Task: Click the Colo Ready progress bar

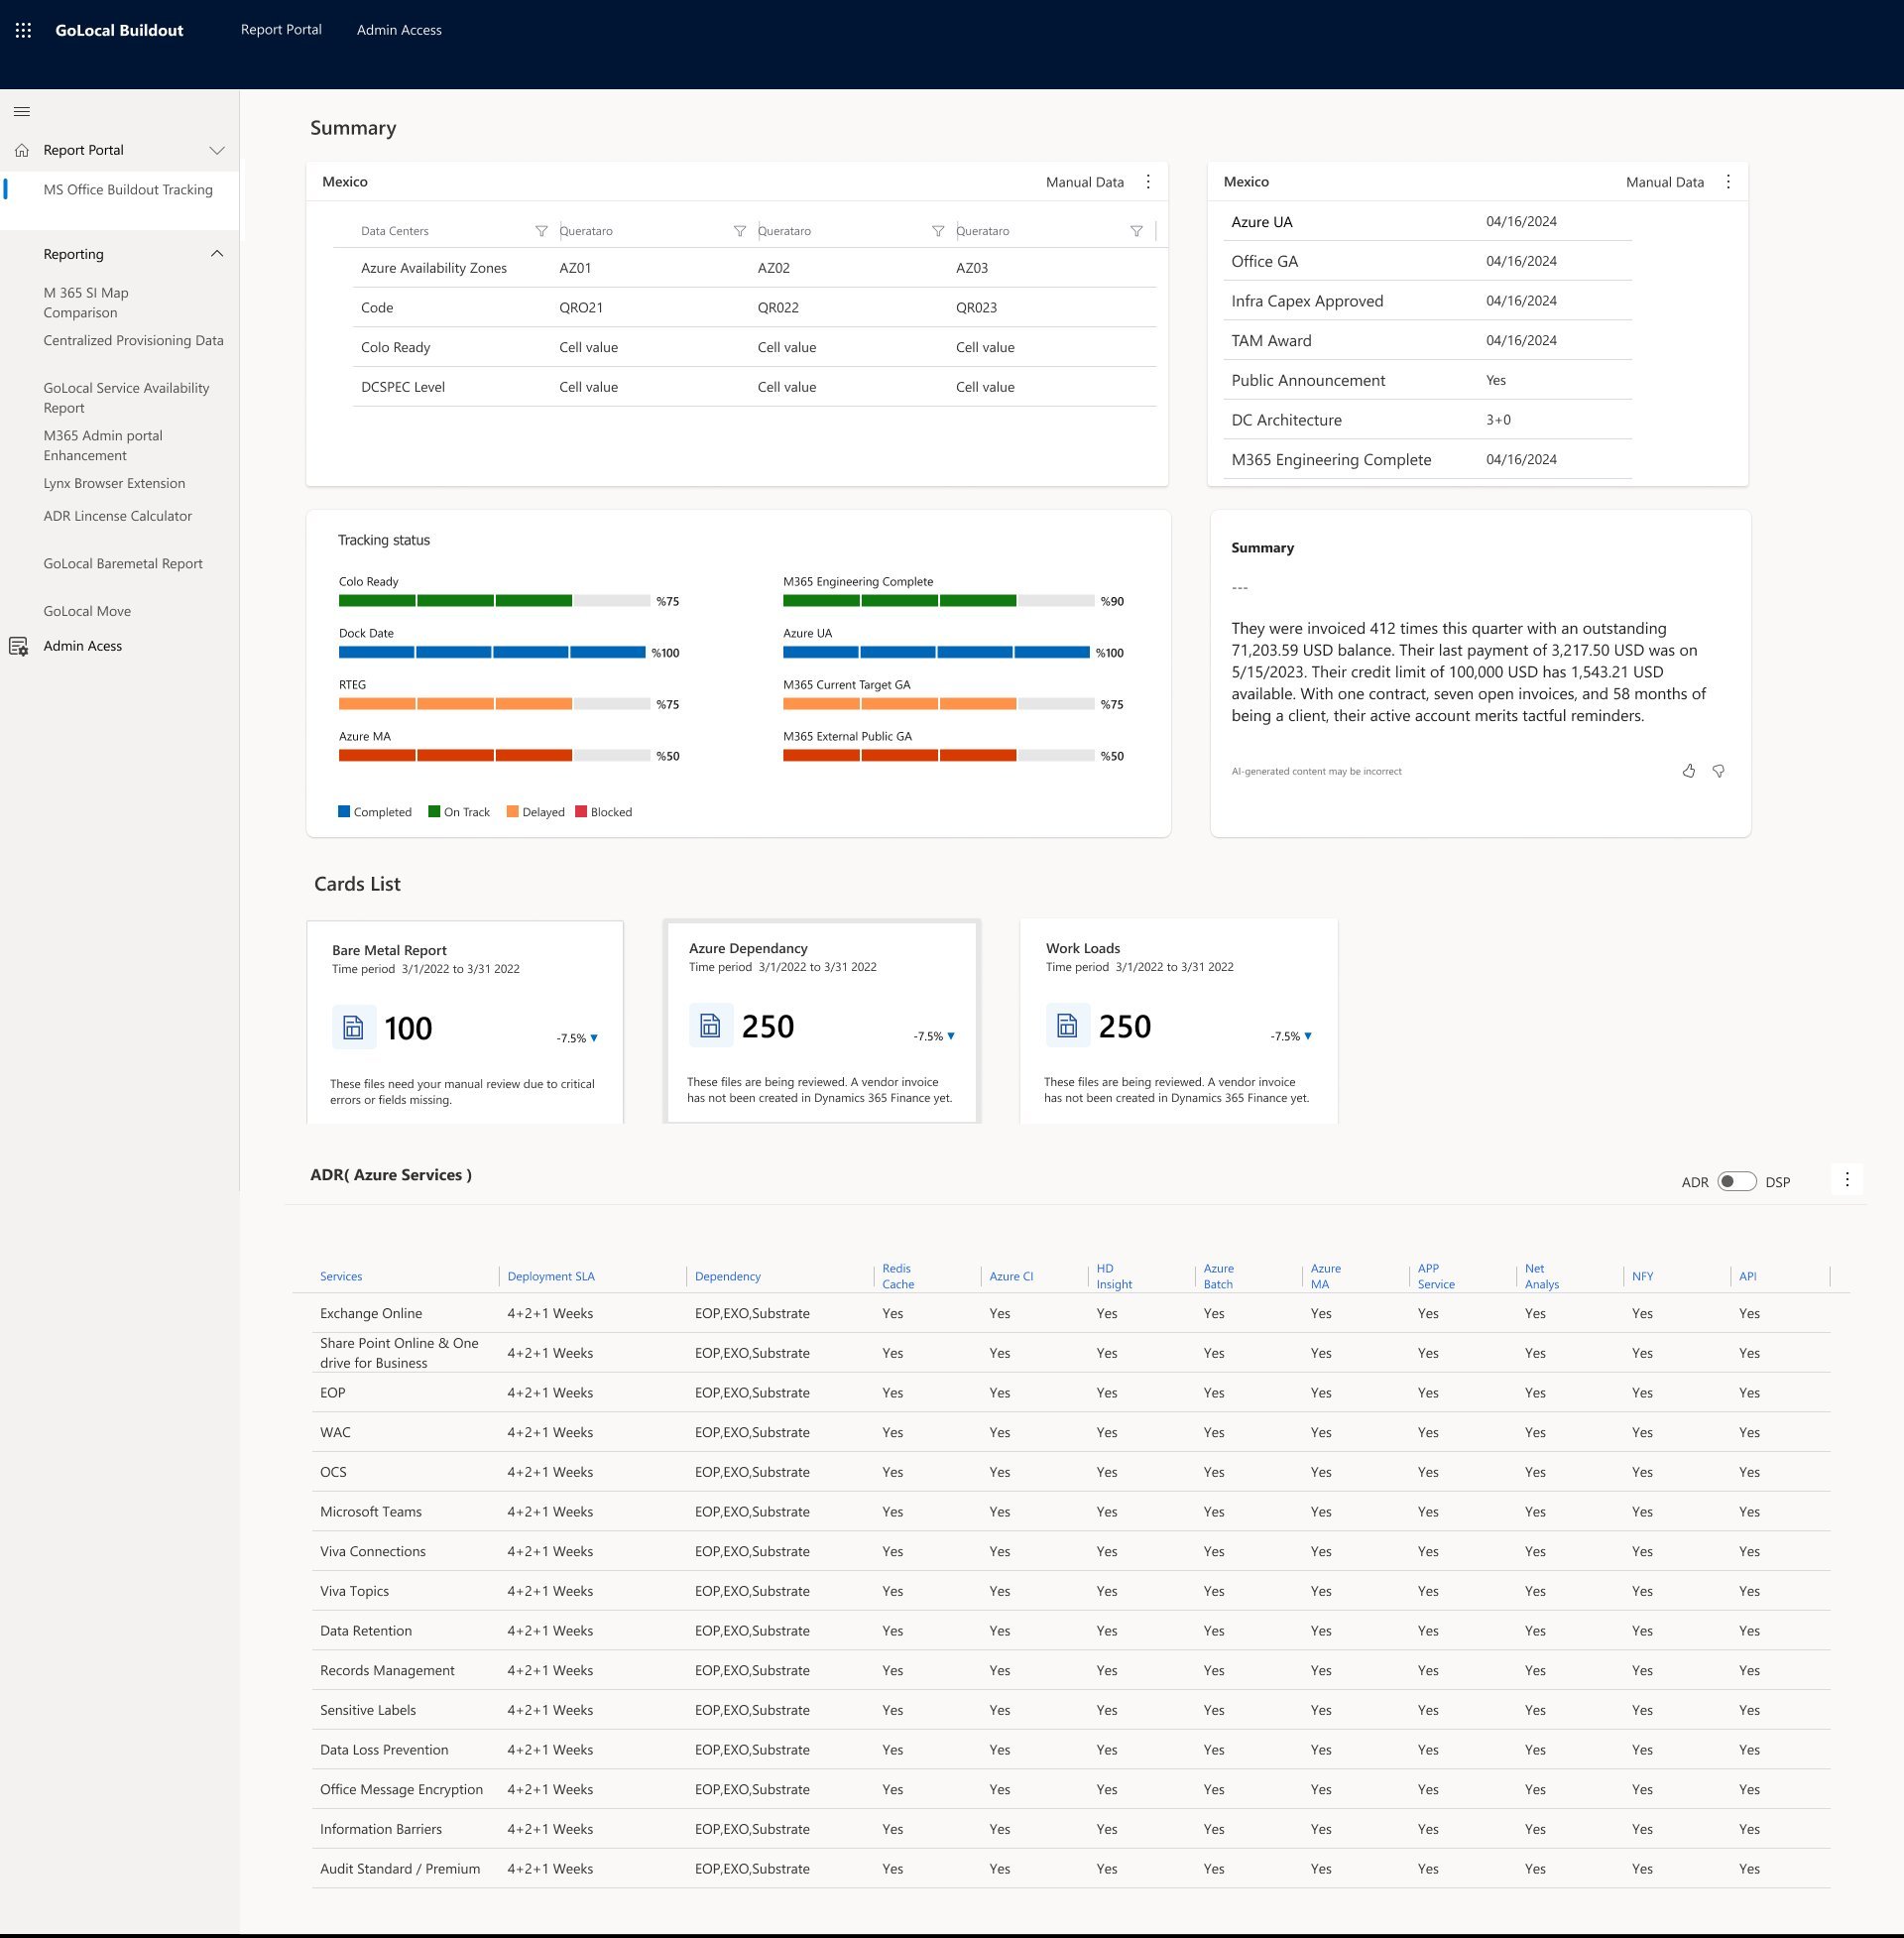Action: (494, 601)
